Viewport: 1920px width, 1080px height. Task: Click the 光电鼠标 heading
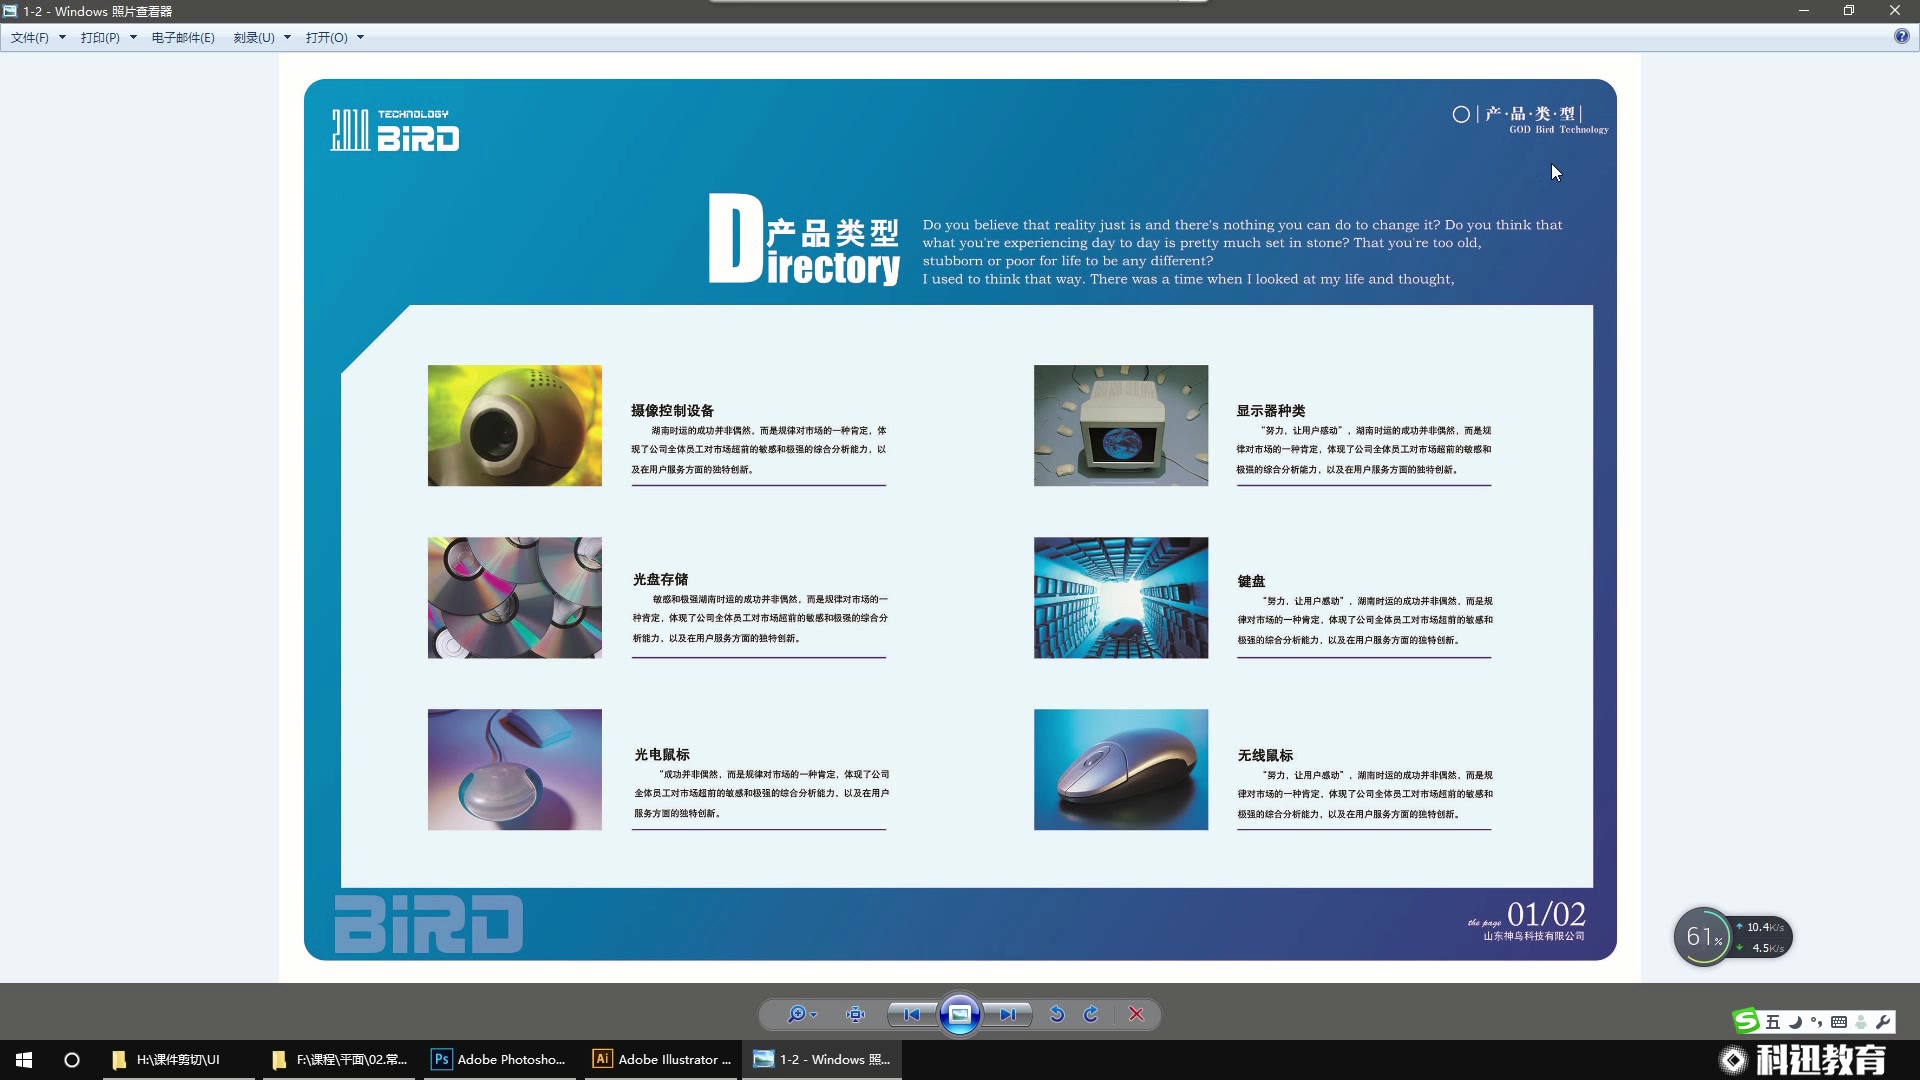tap(662, 754)
